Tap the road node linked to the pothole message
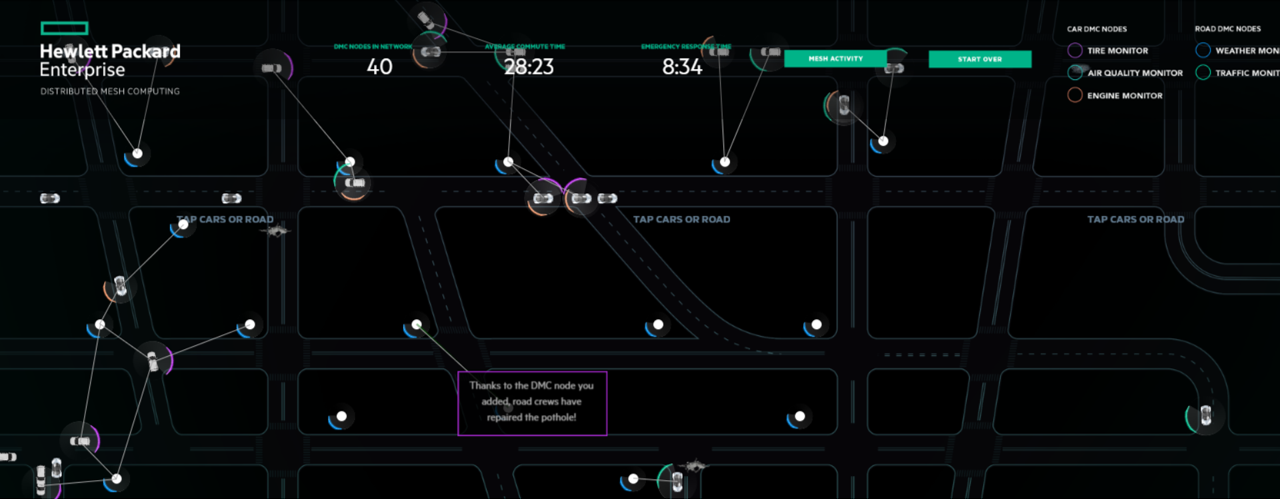 [x=417, y=325]
